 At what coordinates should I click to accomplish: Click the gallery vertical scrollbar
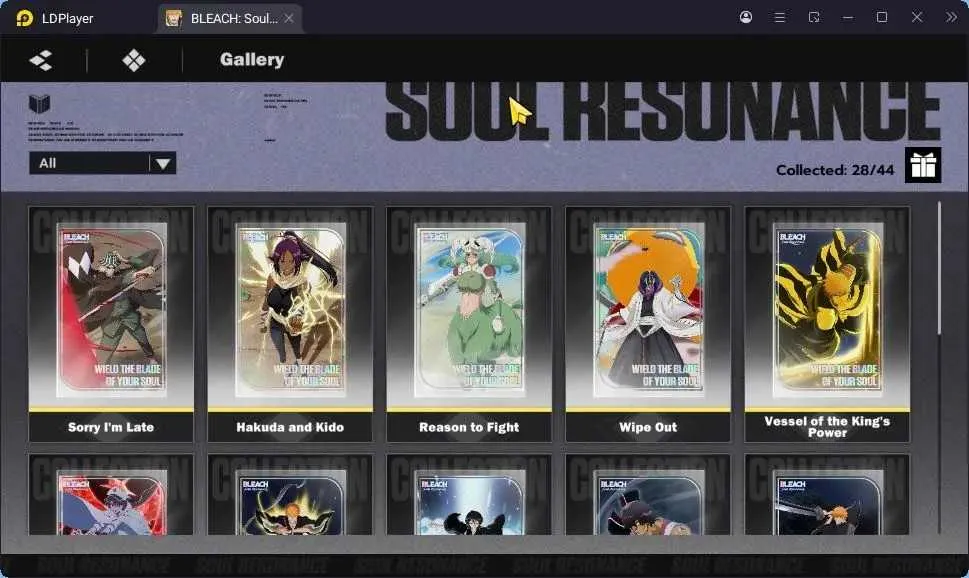coord(939,268)
